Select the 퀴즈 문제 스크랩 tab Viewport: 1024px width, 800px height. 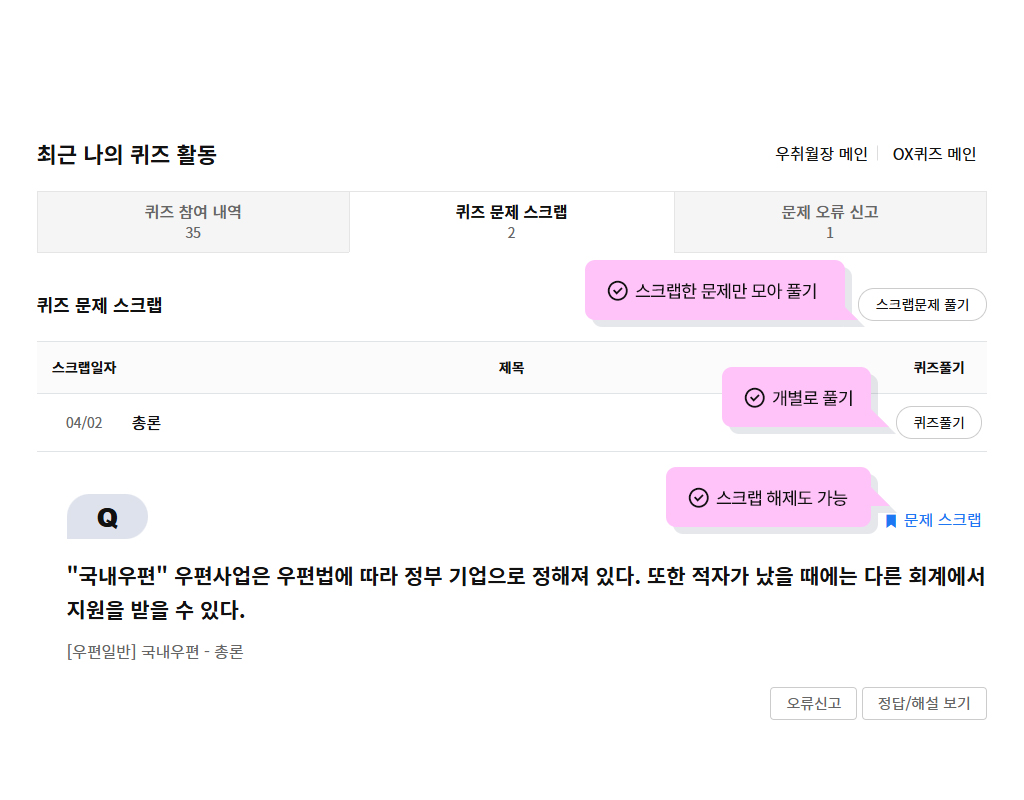[511, 222]
